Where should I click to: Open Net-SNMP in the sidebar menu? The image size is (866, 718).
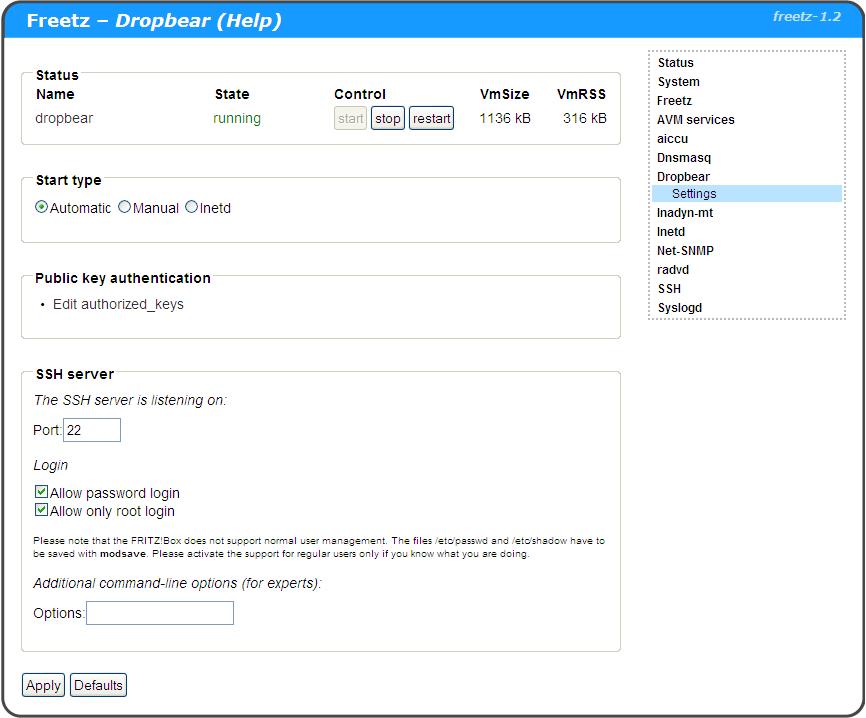point(685,251)
